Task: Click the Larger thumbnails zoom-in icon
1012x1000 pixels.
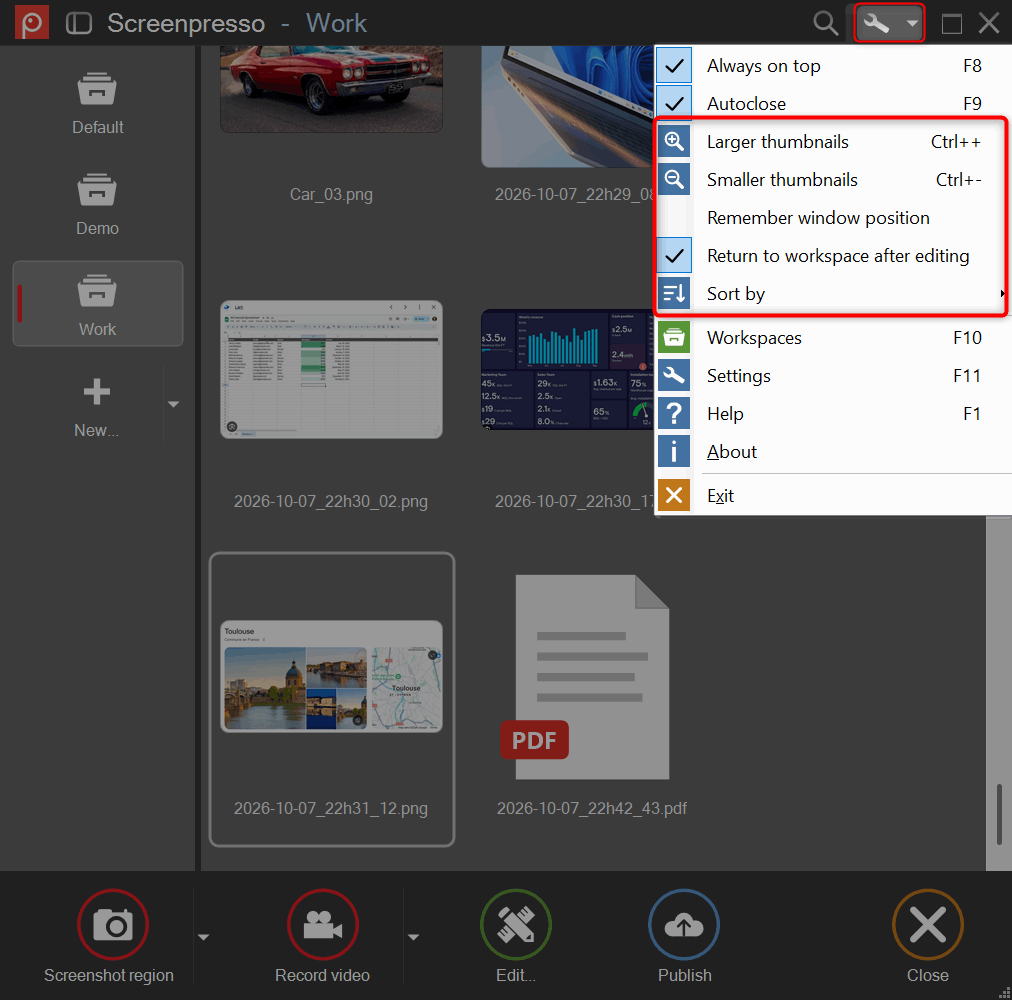Action: coord(674,141)
